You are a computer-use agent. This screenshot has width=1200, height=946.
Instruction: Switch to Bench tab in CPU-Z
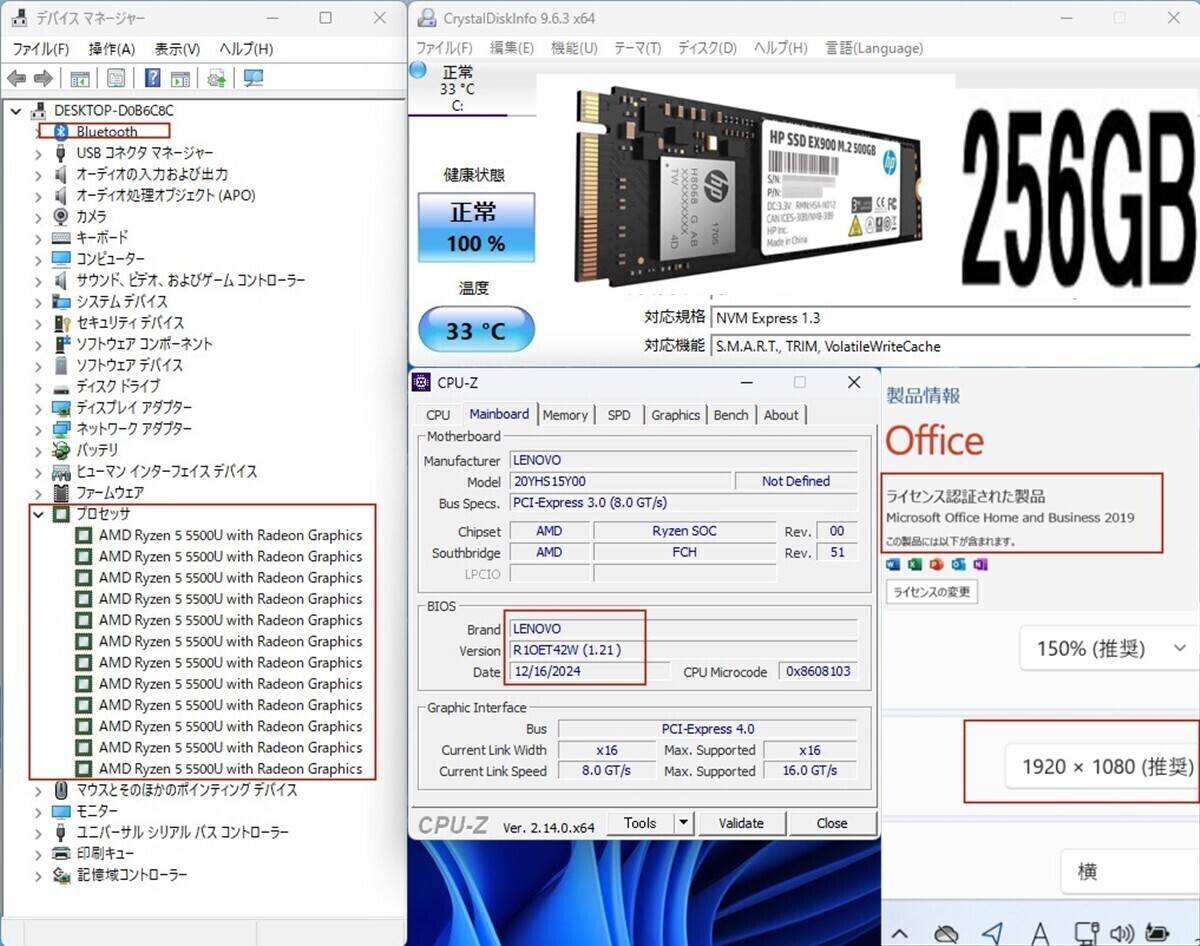pyautogui.click(x=731, y=415)
